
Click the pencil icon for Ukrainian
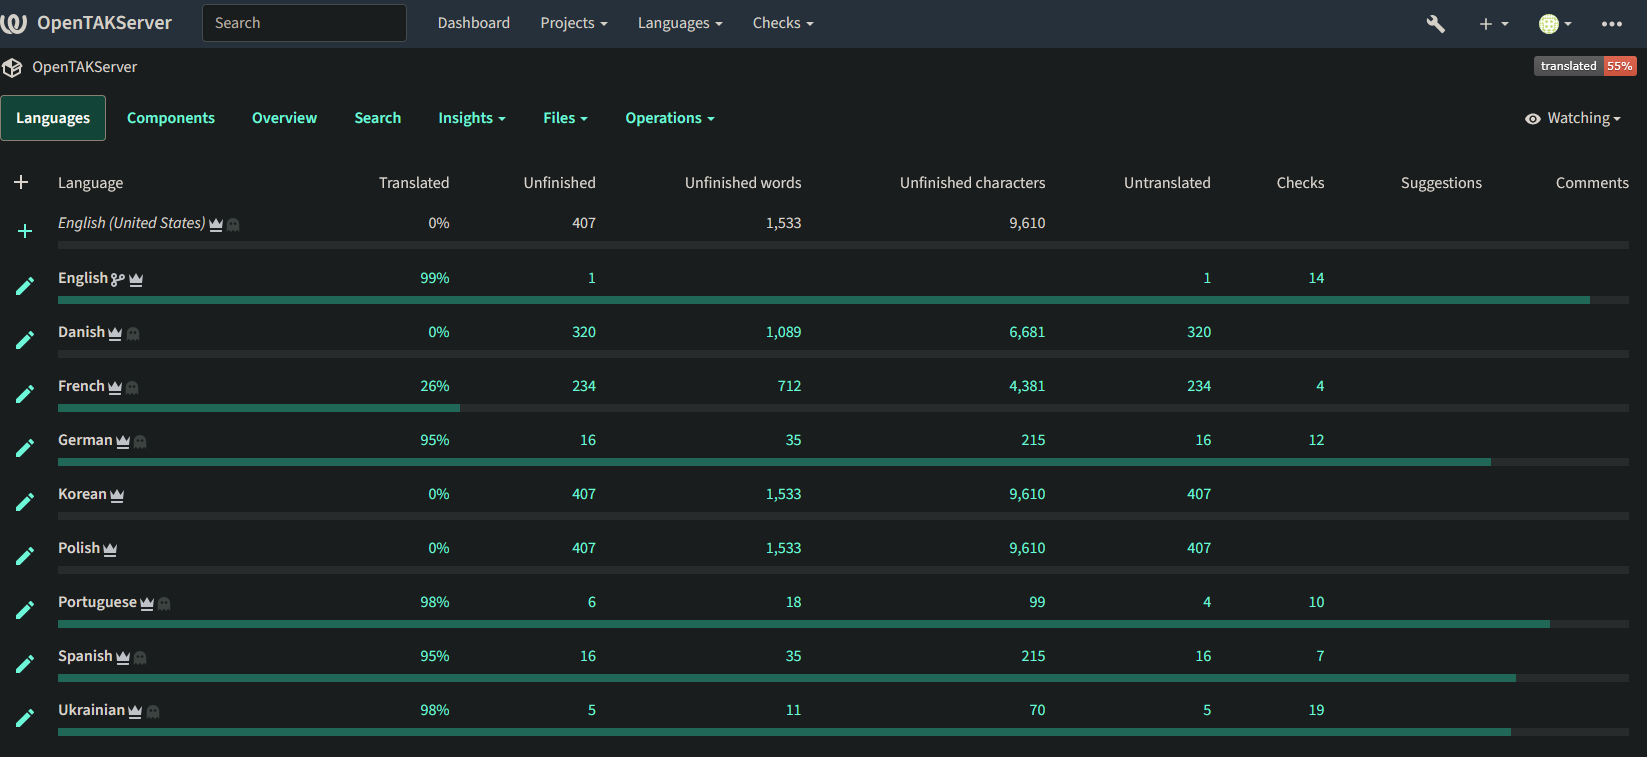coord(25,718)
